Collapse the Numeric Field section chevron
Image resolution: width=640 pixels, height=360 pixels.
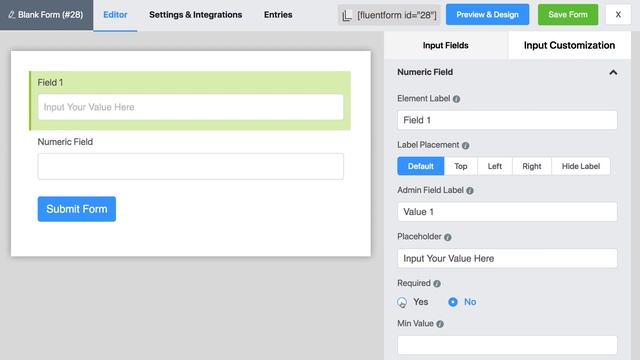[613, 73]
